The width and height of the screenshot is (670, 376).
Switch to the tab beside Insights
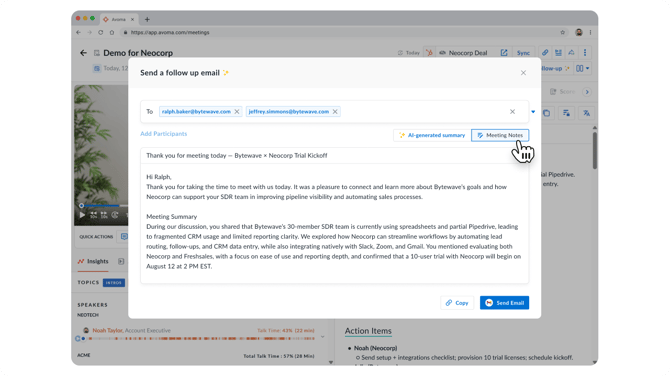pyautogui.click(x=121, y=261)
